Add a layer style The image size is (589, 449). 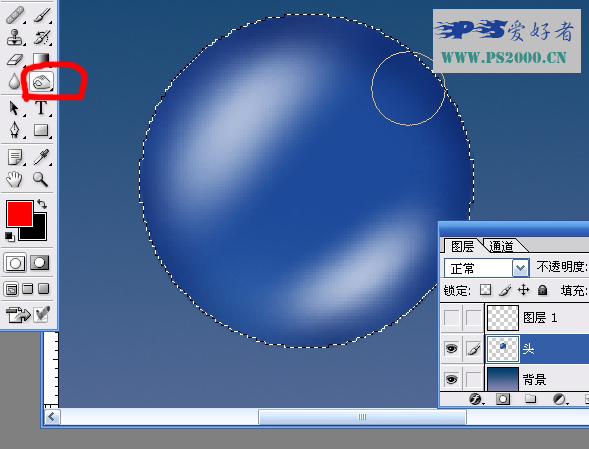(x=476, y=399)
